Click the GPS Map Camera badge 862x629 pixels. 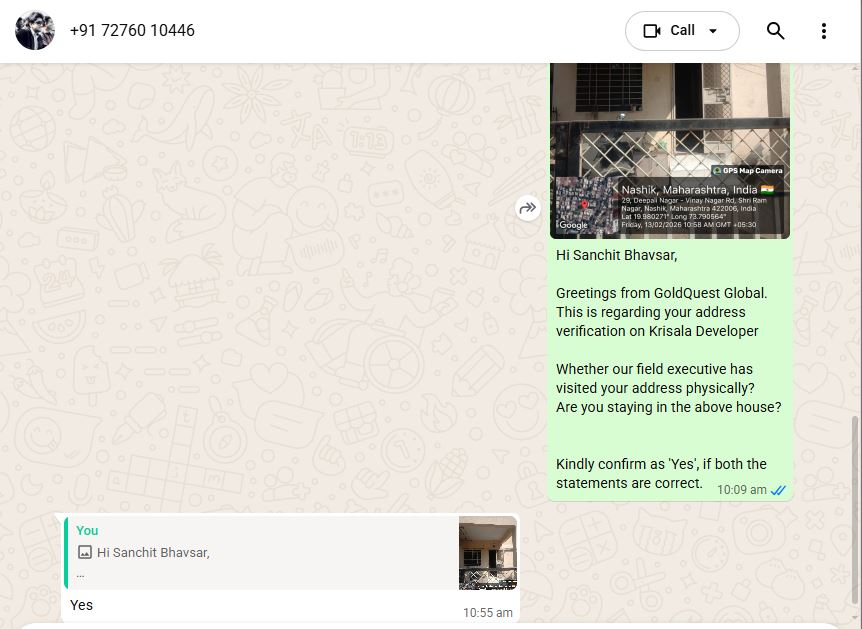747,171
